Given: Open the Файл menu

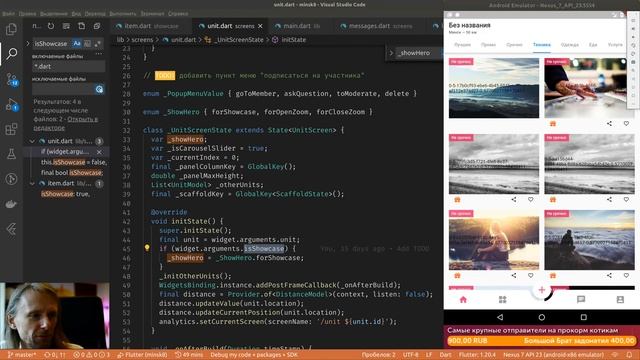Looking at the screenshot, I should click(9, 13).
